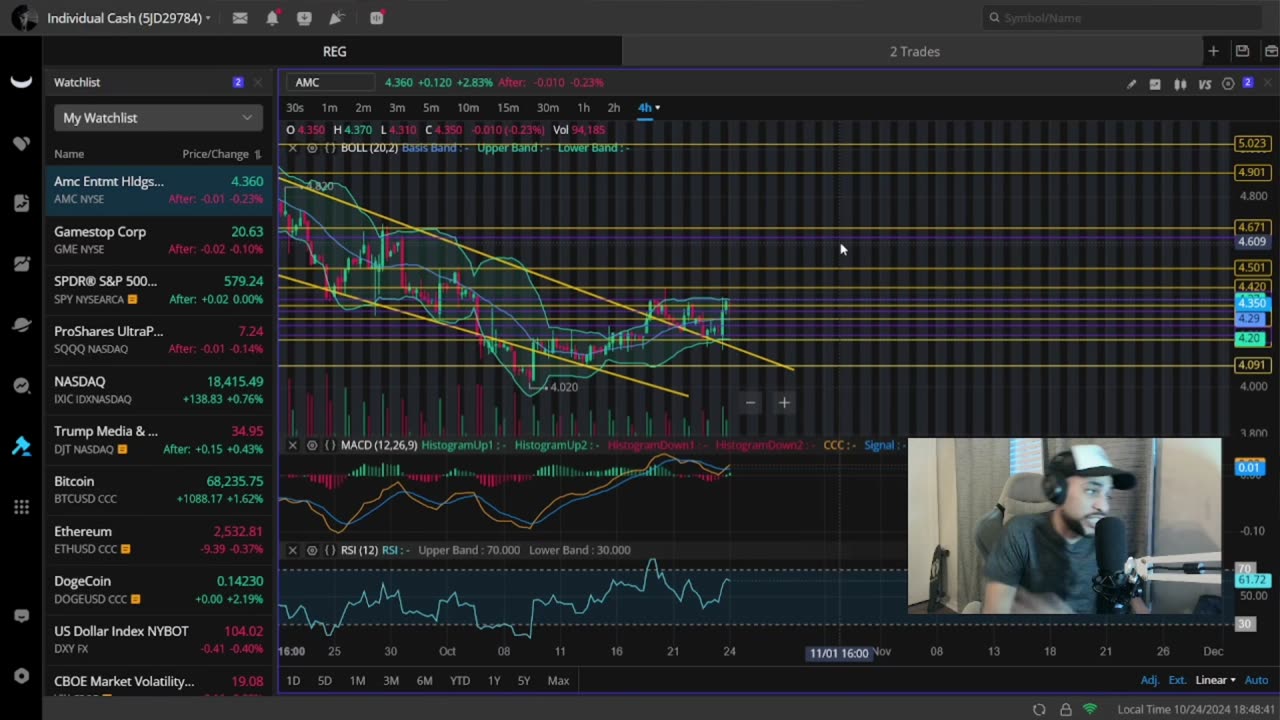The width and height of the screenshot is (1280, 720).
Task: Toggle BOLL indicator visibility
Action: (312, 148)
